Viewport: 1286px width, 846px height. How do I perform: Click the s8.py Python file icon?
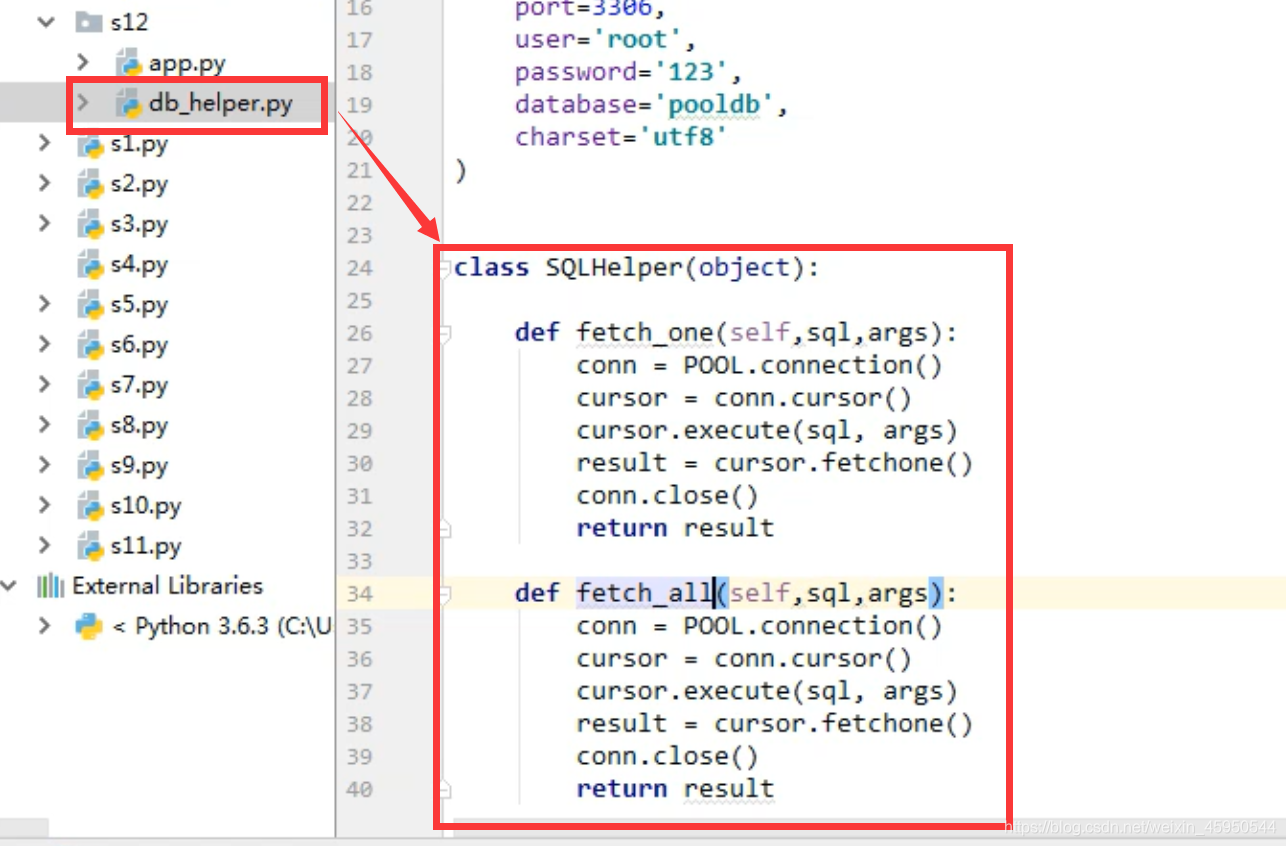(x=91, y=425)
